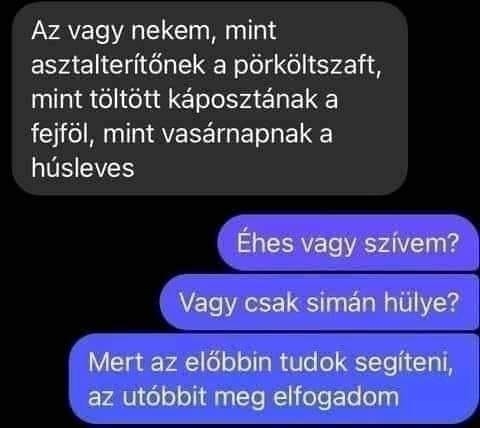
Task: Click the word "előbbin" in last message
Action: (228, 362)
